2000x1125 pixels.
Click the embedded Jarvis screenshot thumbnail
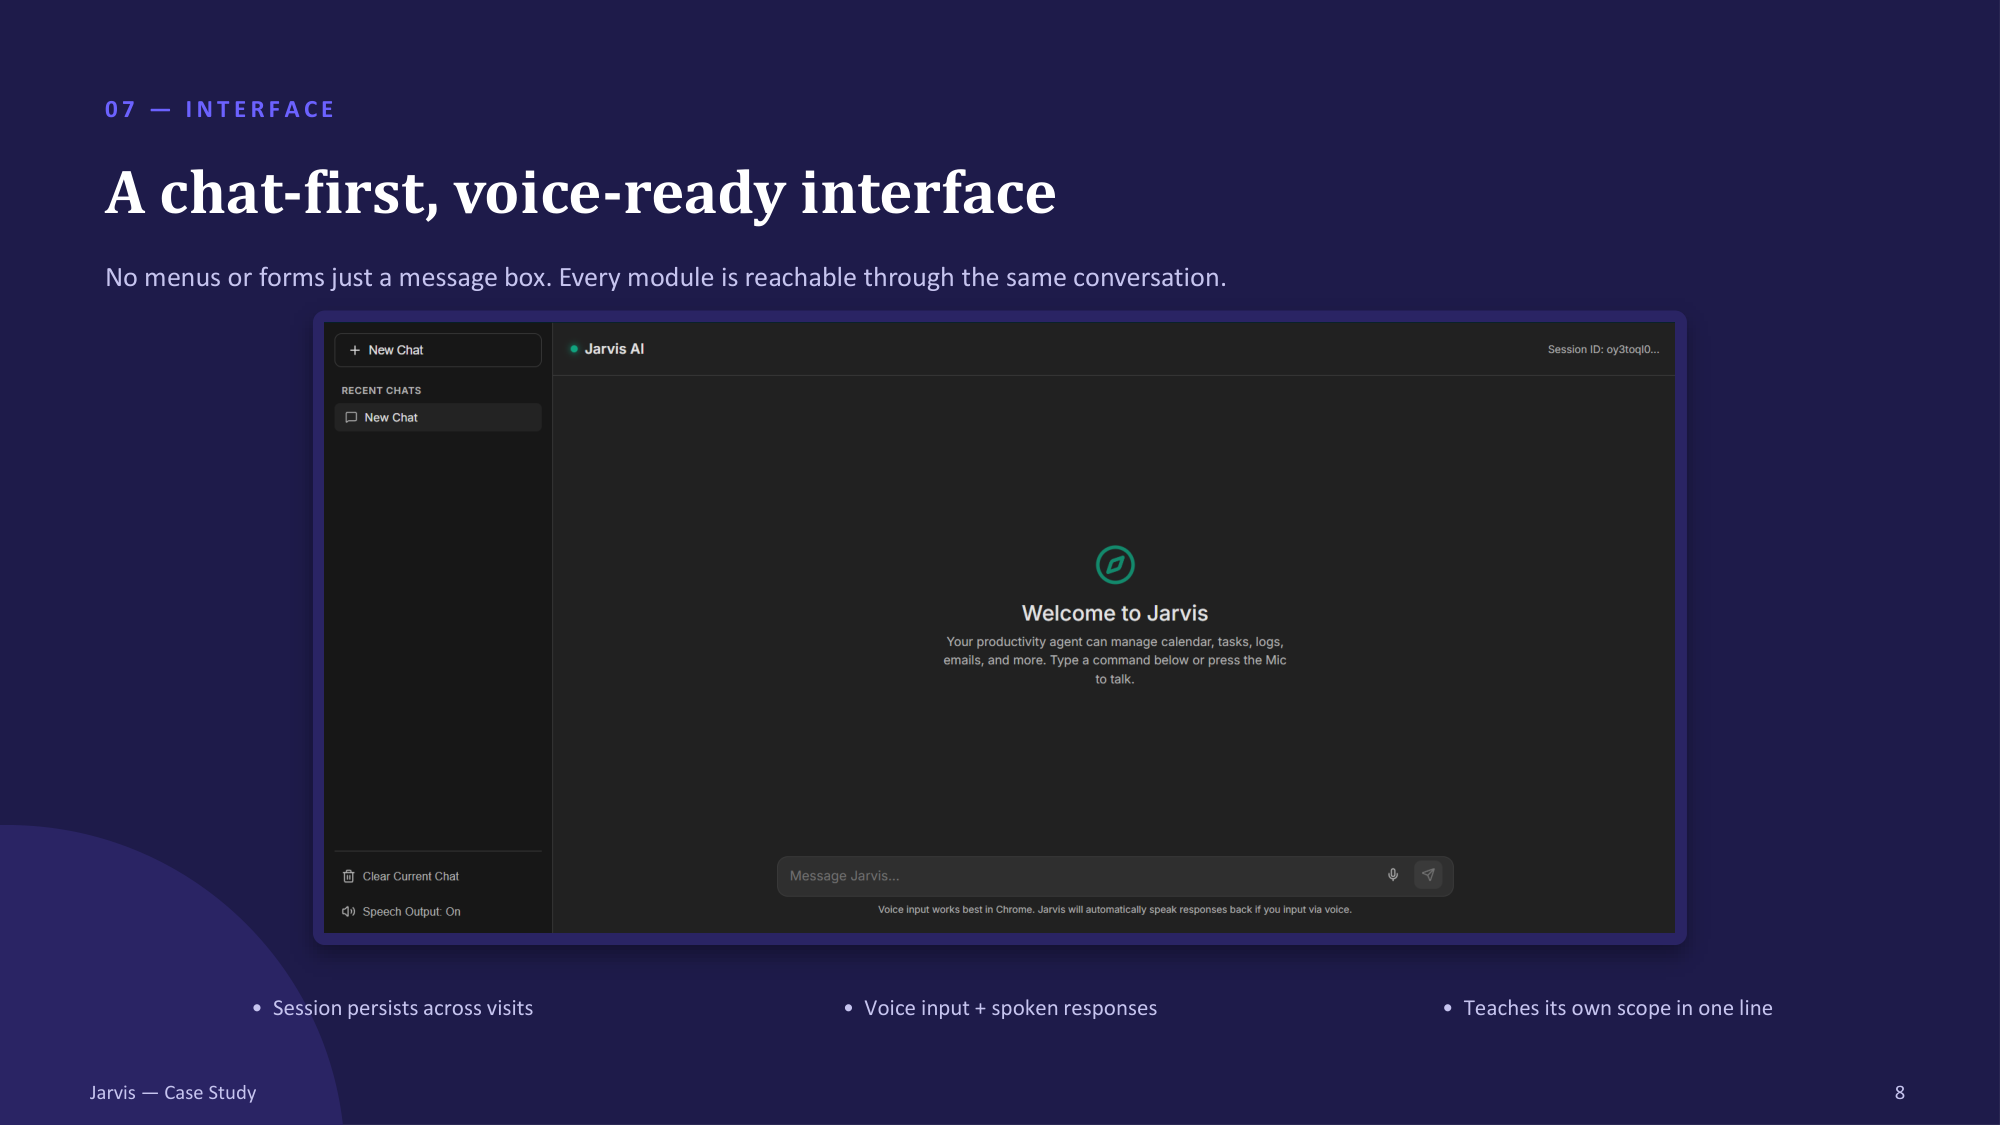point(1000,628)
